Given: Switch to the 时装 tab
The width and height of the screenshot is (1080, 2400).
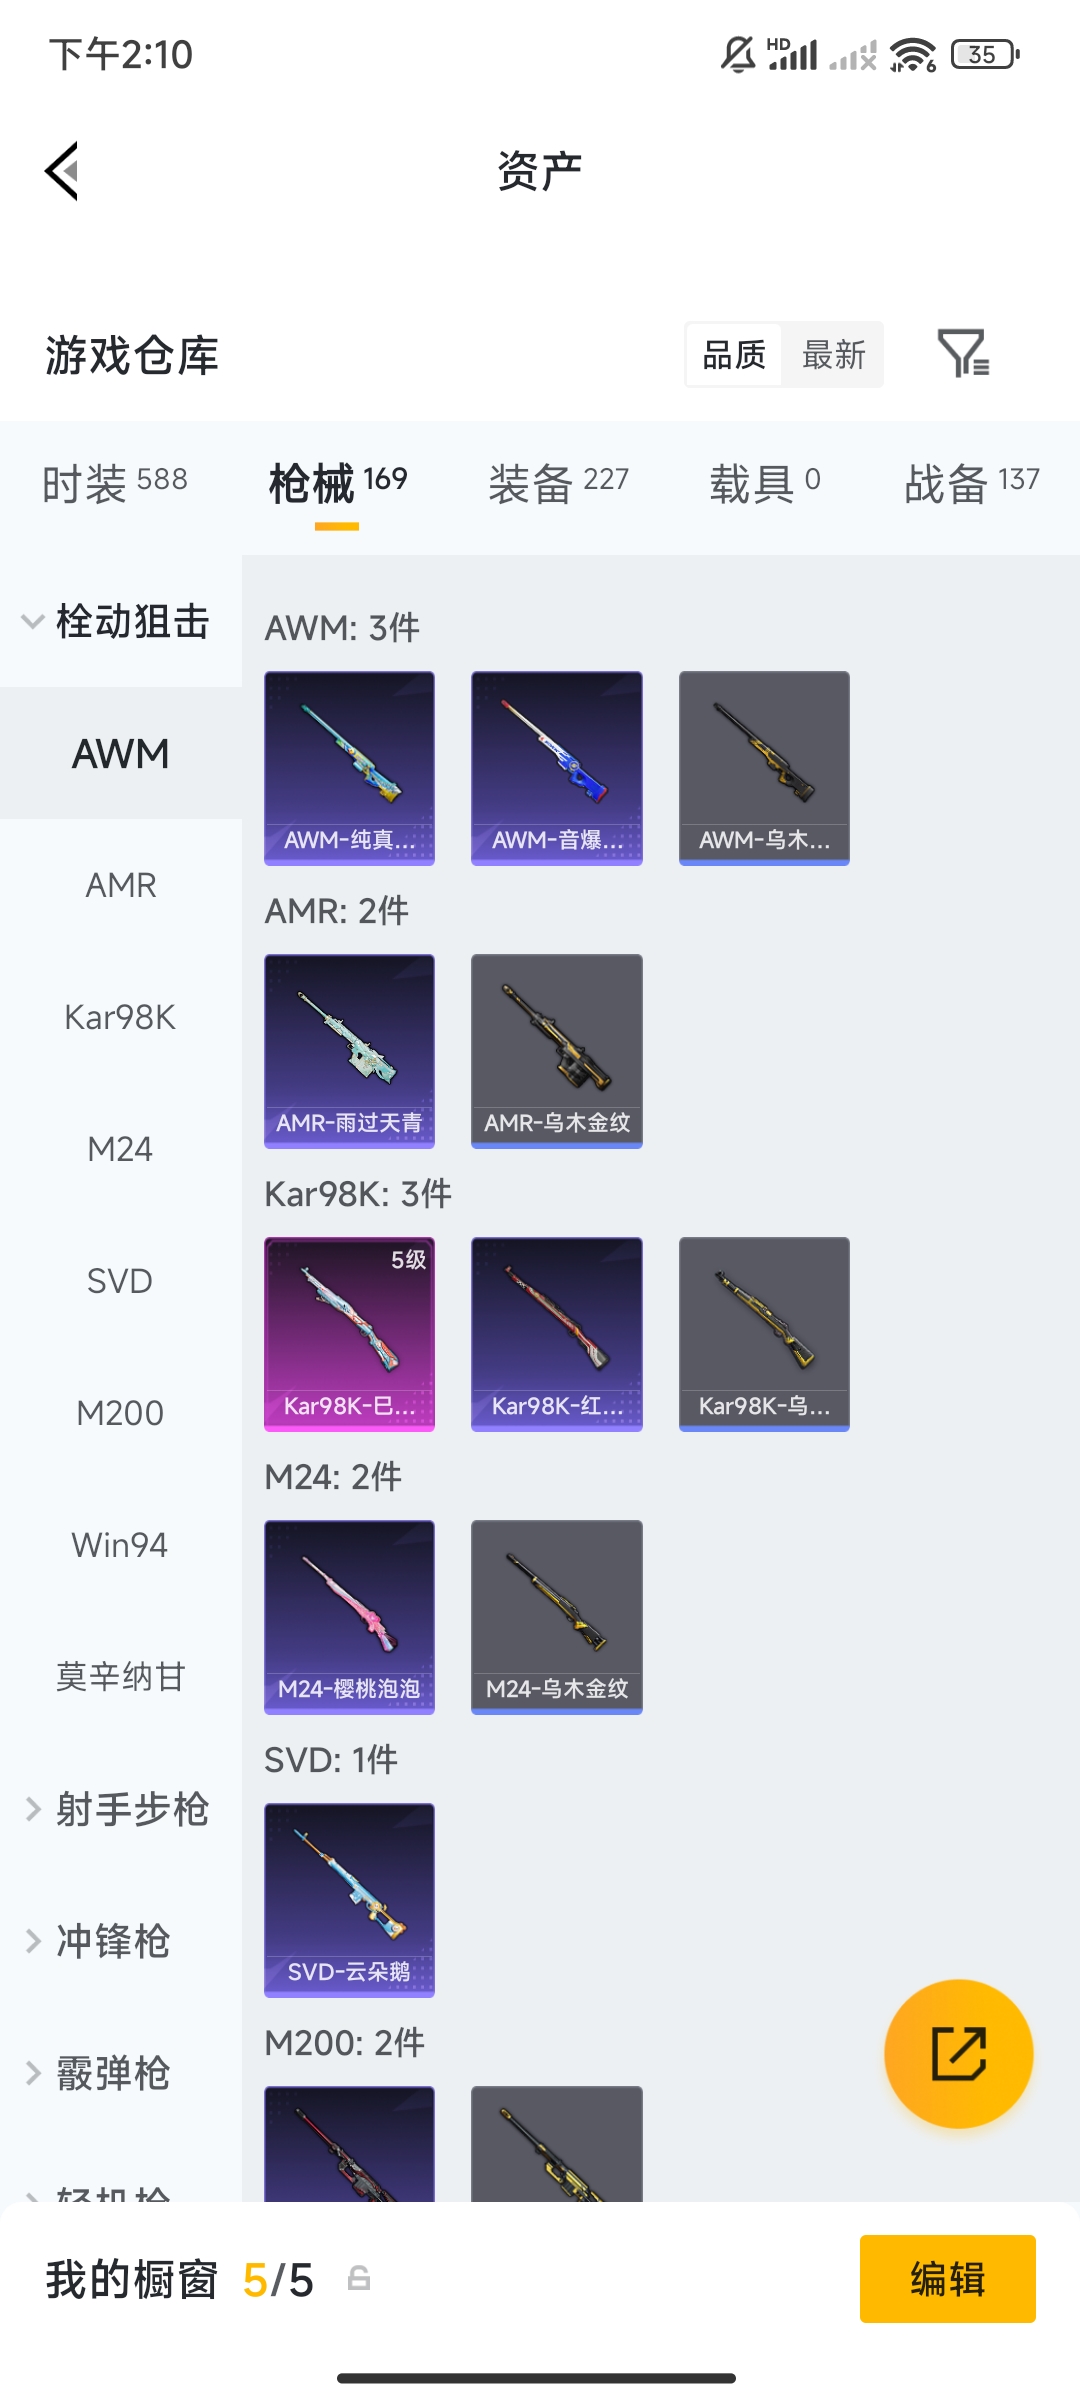Looking at the screenshot, I should click(115, 483).
